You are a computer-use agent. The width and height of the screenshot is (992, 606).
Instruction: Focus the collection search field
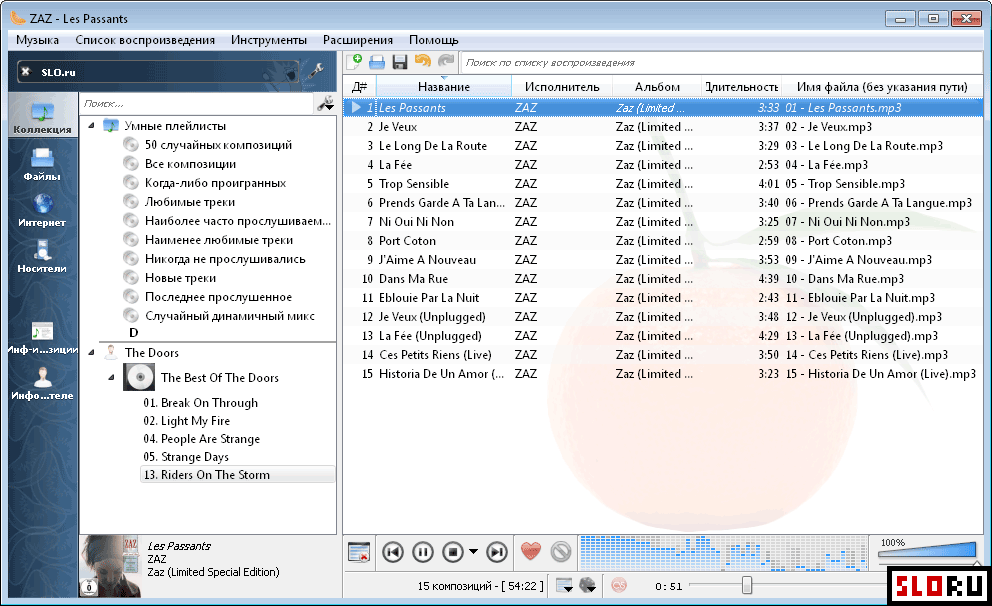(x=197, y=104)
